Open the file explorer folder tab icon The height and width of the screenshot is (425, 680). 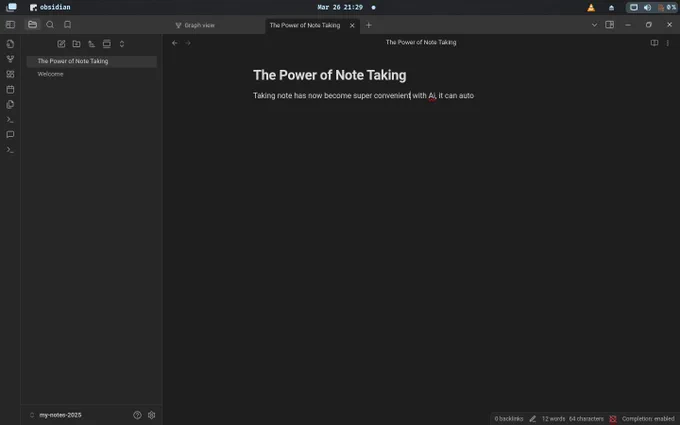click(33, 25)
